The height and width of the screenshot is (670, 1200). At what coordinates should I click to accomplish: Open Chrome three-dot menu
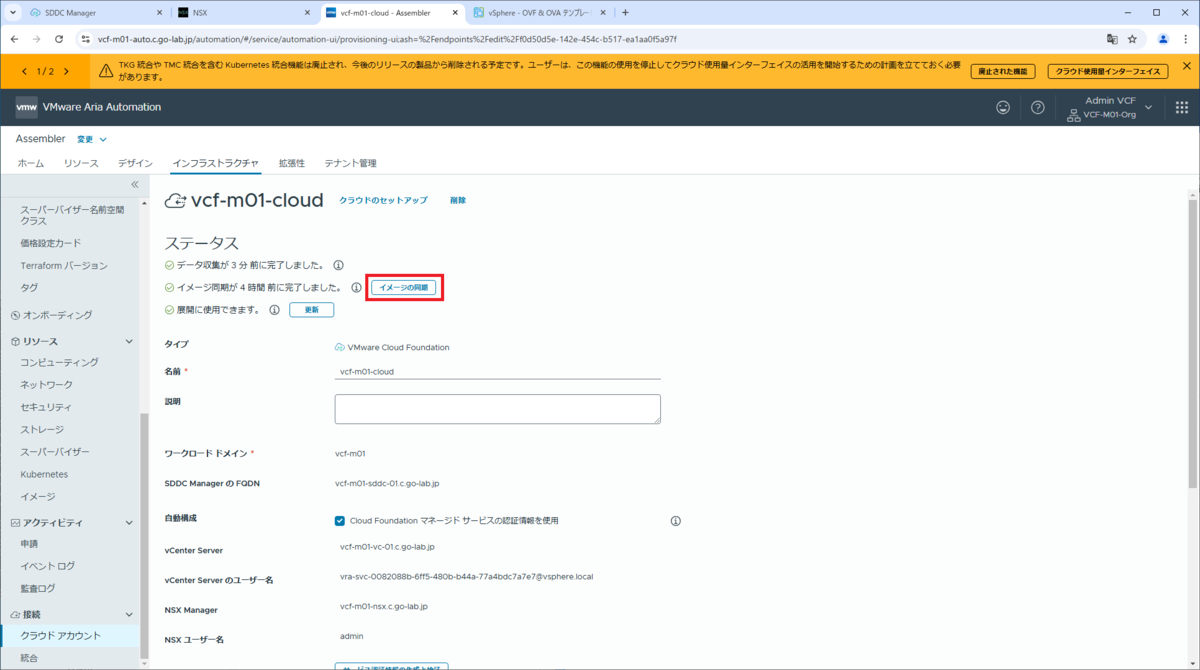tap(1186, 39)
